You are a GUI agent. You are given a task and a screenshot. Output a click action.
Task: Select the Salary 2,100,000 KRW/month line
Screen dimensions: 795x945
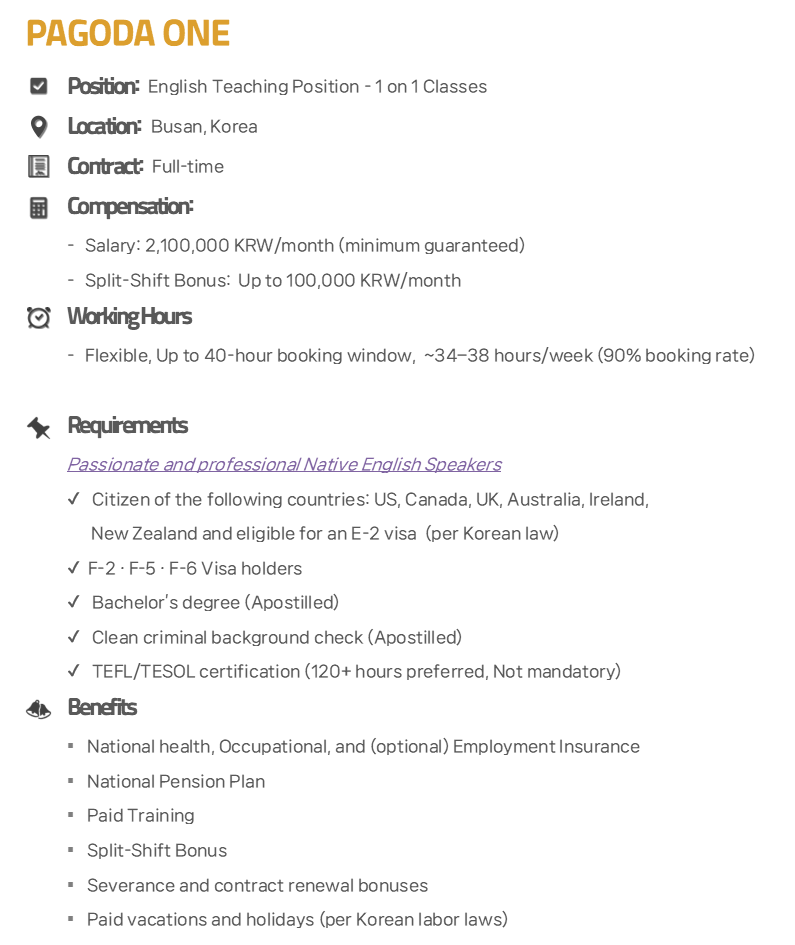(304, 245)
